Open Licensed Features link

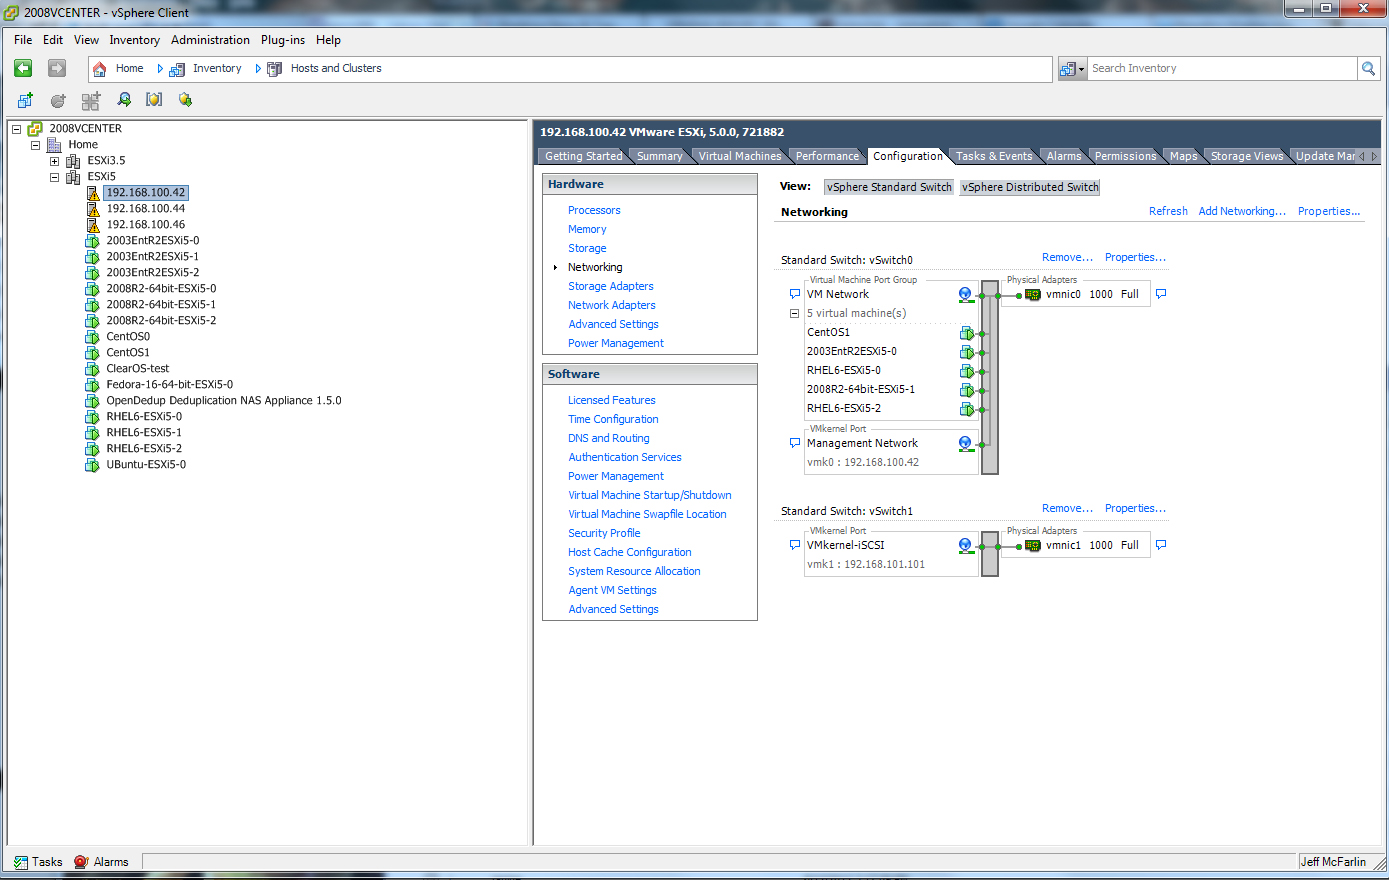pyautogui.click(x=612, y=400)
